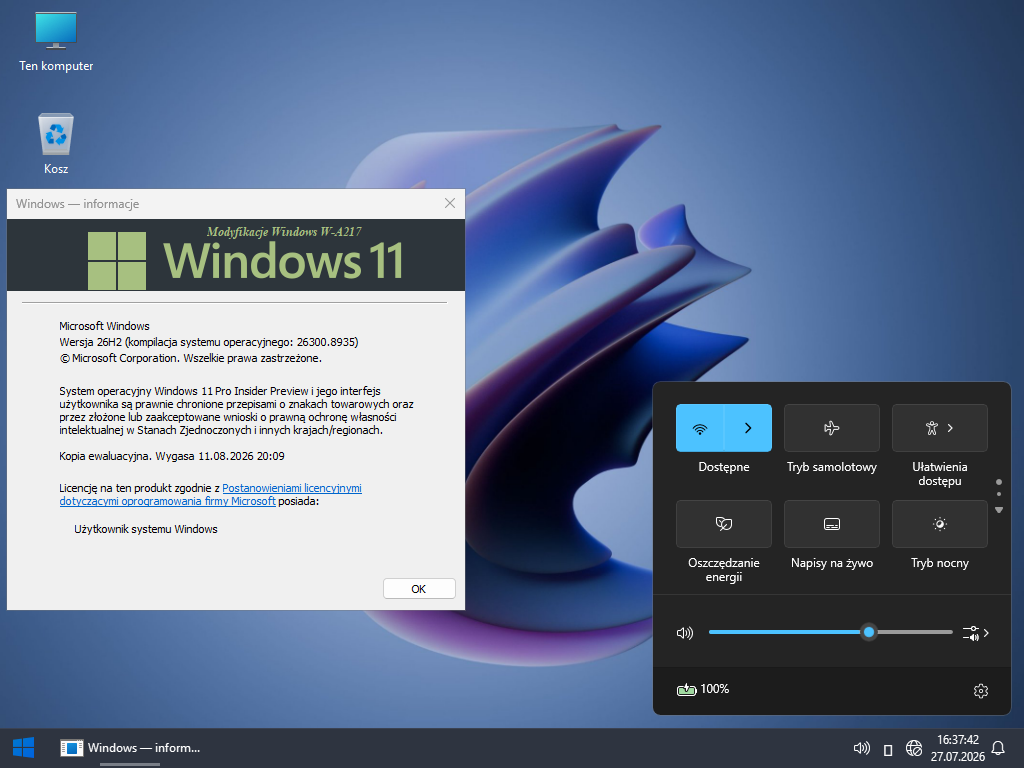
Task: Open notifications bell icon
Action: (998, 748)
